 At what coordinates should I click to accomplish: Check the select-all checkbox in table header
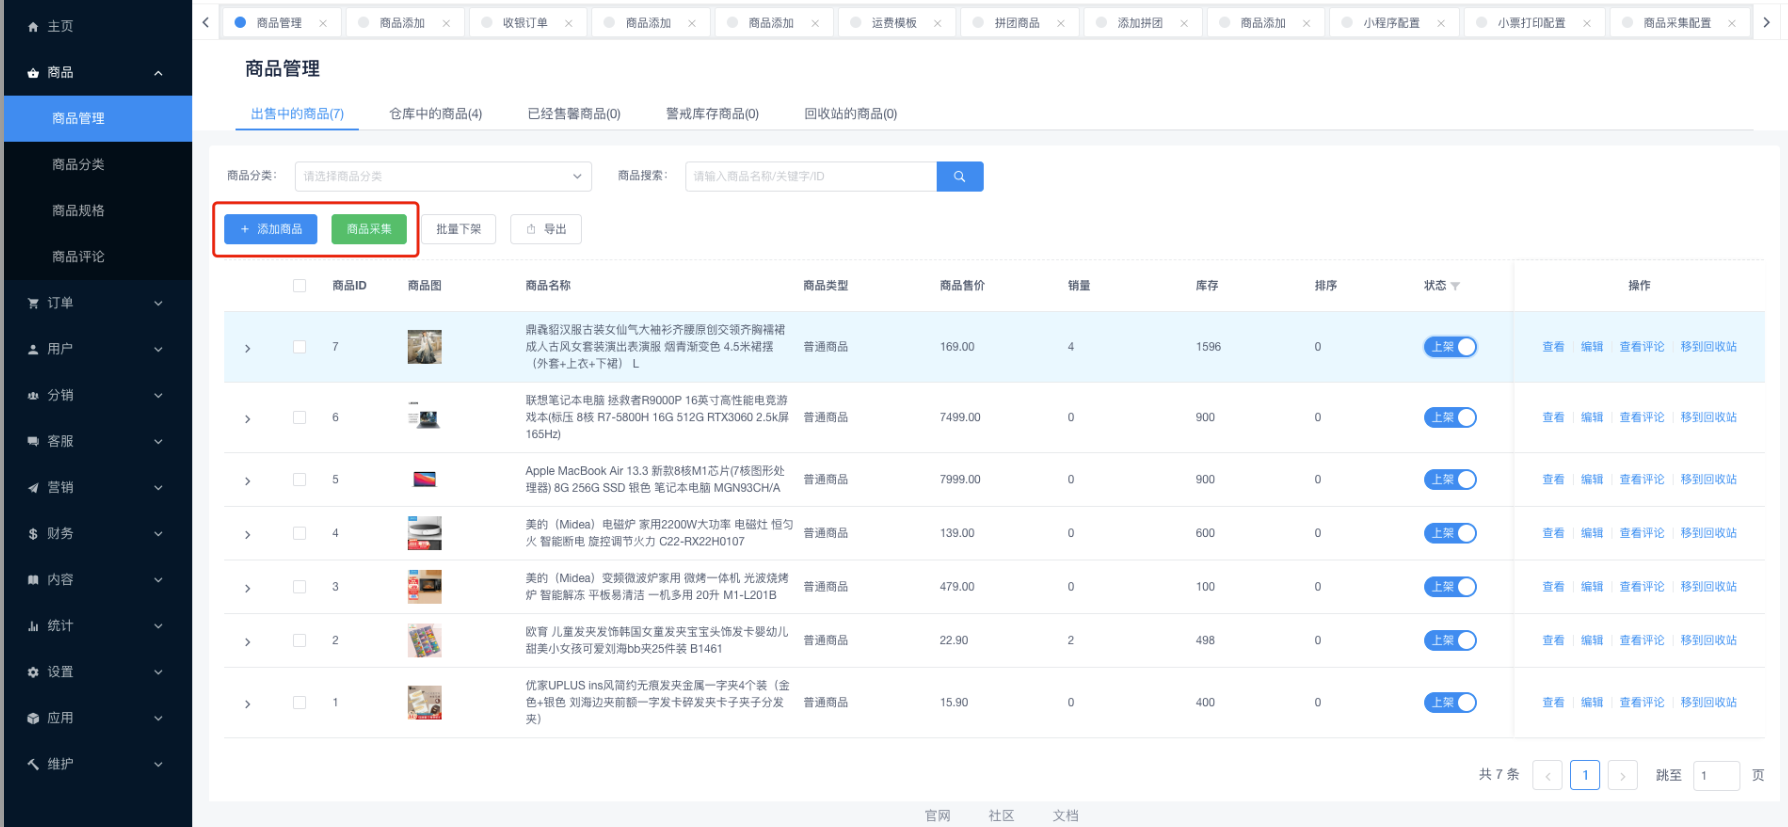(x=299, y=286)
